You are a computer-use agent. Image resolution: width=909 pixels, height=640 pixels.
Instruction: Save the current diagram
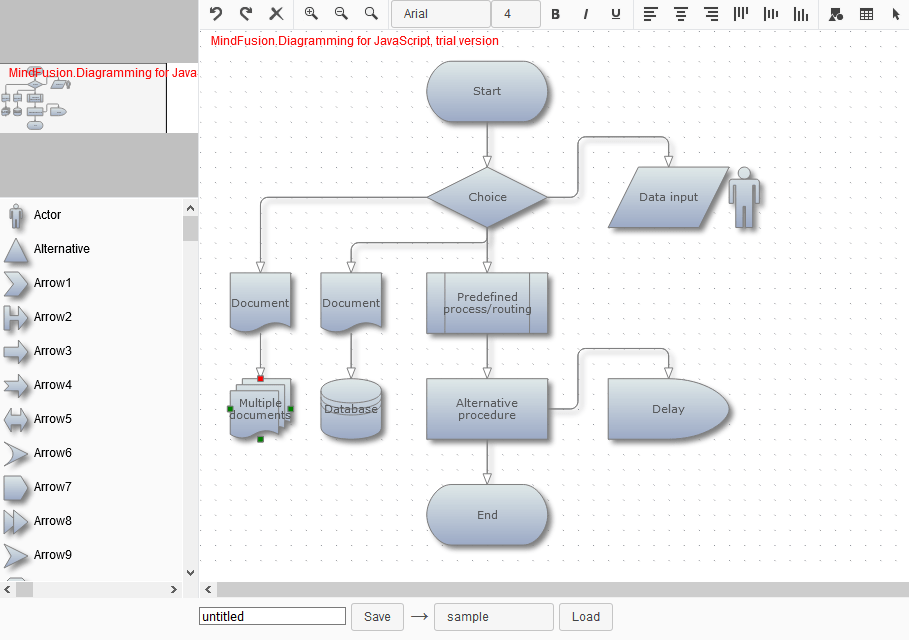[x=377, y=616]
